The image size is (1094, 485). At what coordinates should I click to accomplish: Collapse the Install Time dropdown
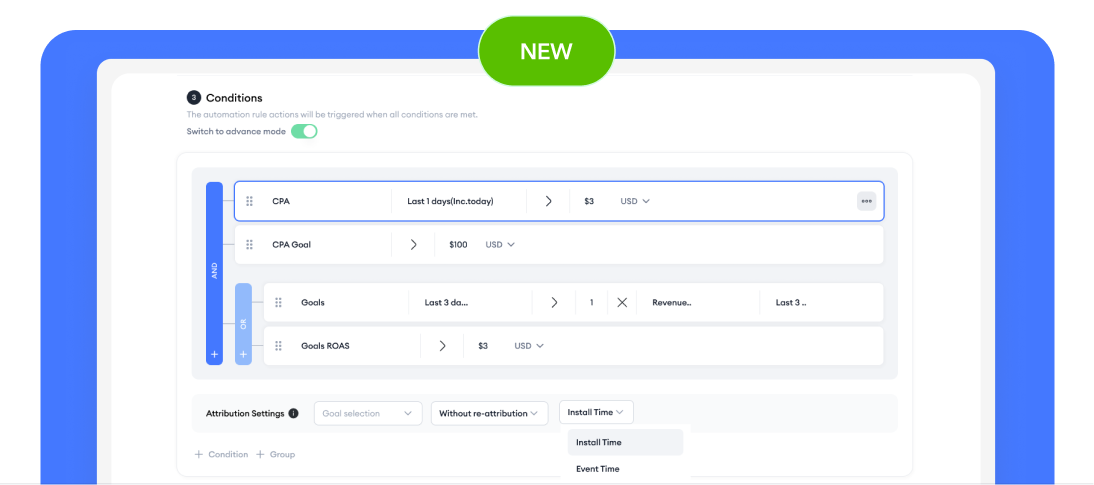(596, 412)
